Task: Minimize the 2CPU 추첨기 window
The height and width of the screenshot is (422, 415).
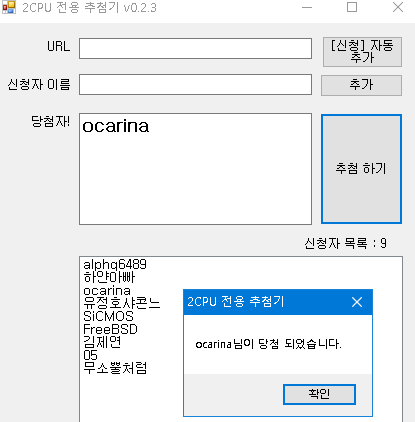Action: click(307, 7)
